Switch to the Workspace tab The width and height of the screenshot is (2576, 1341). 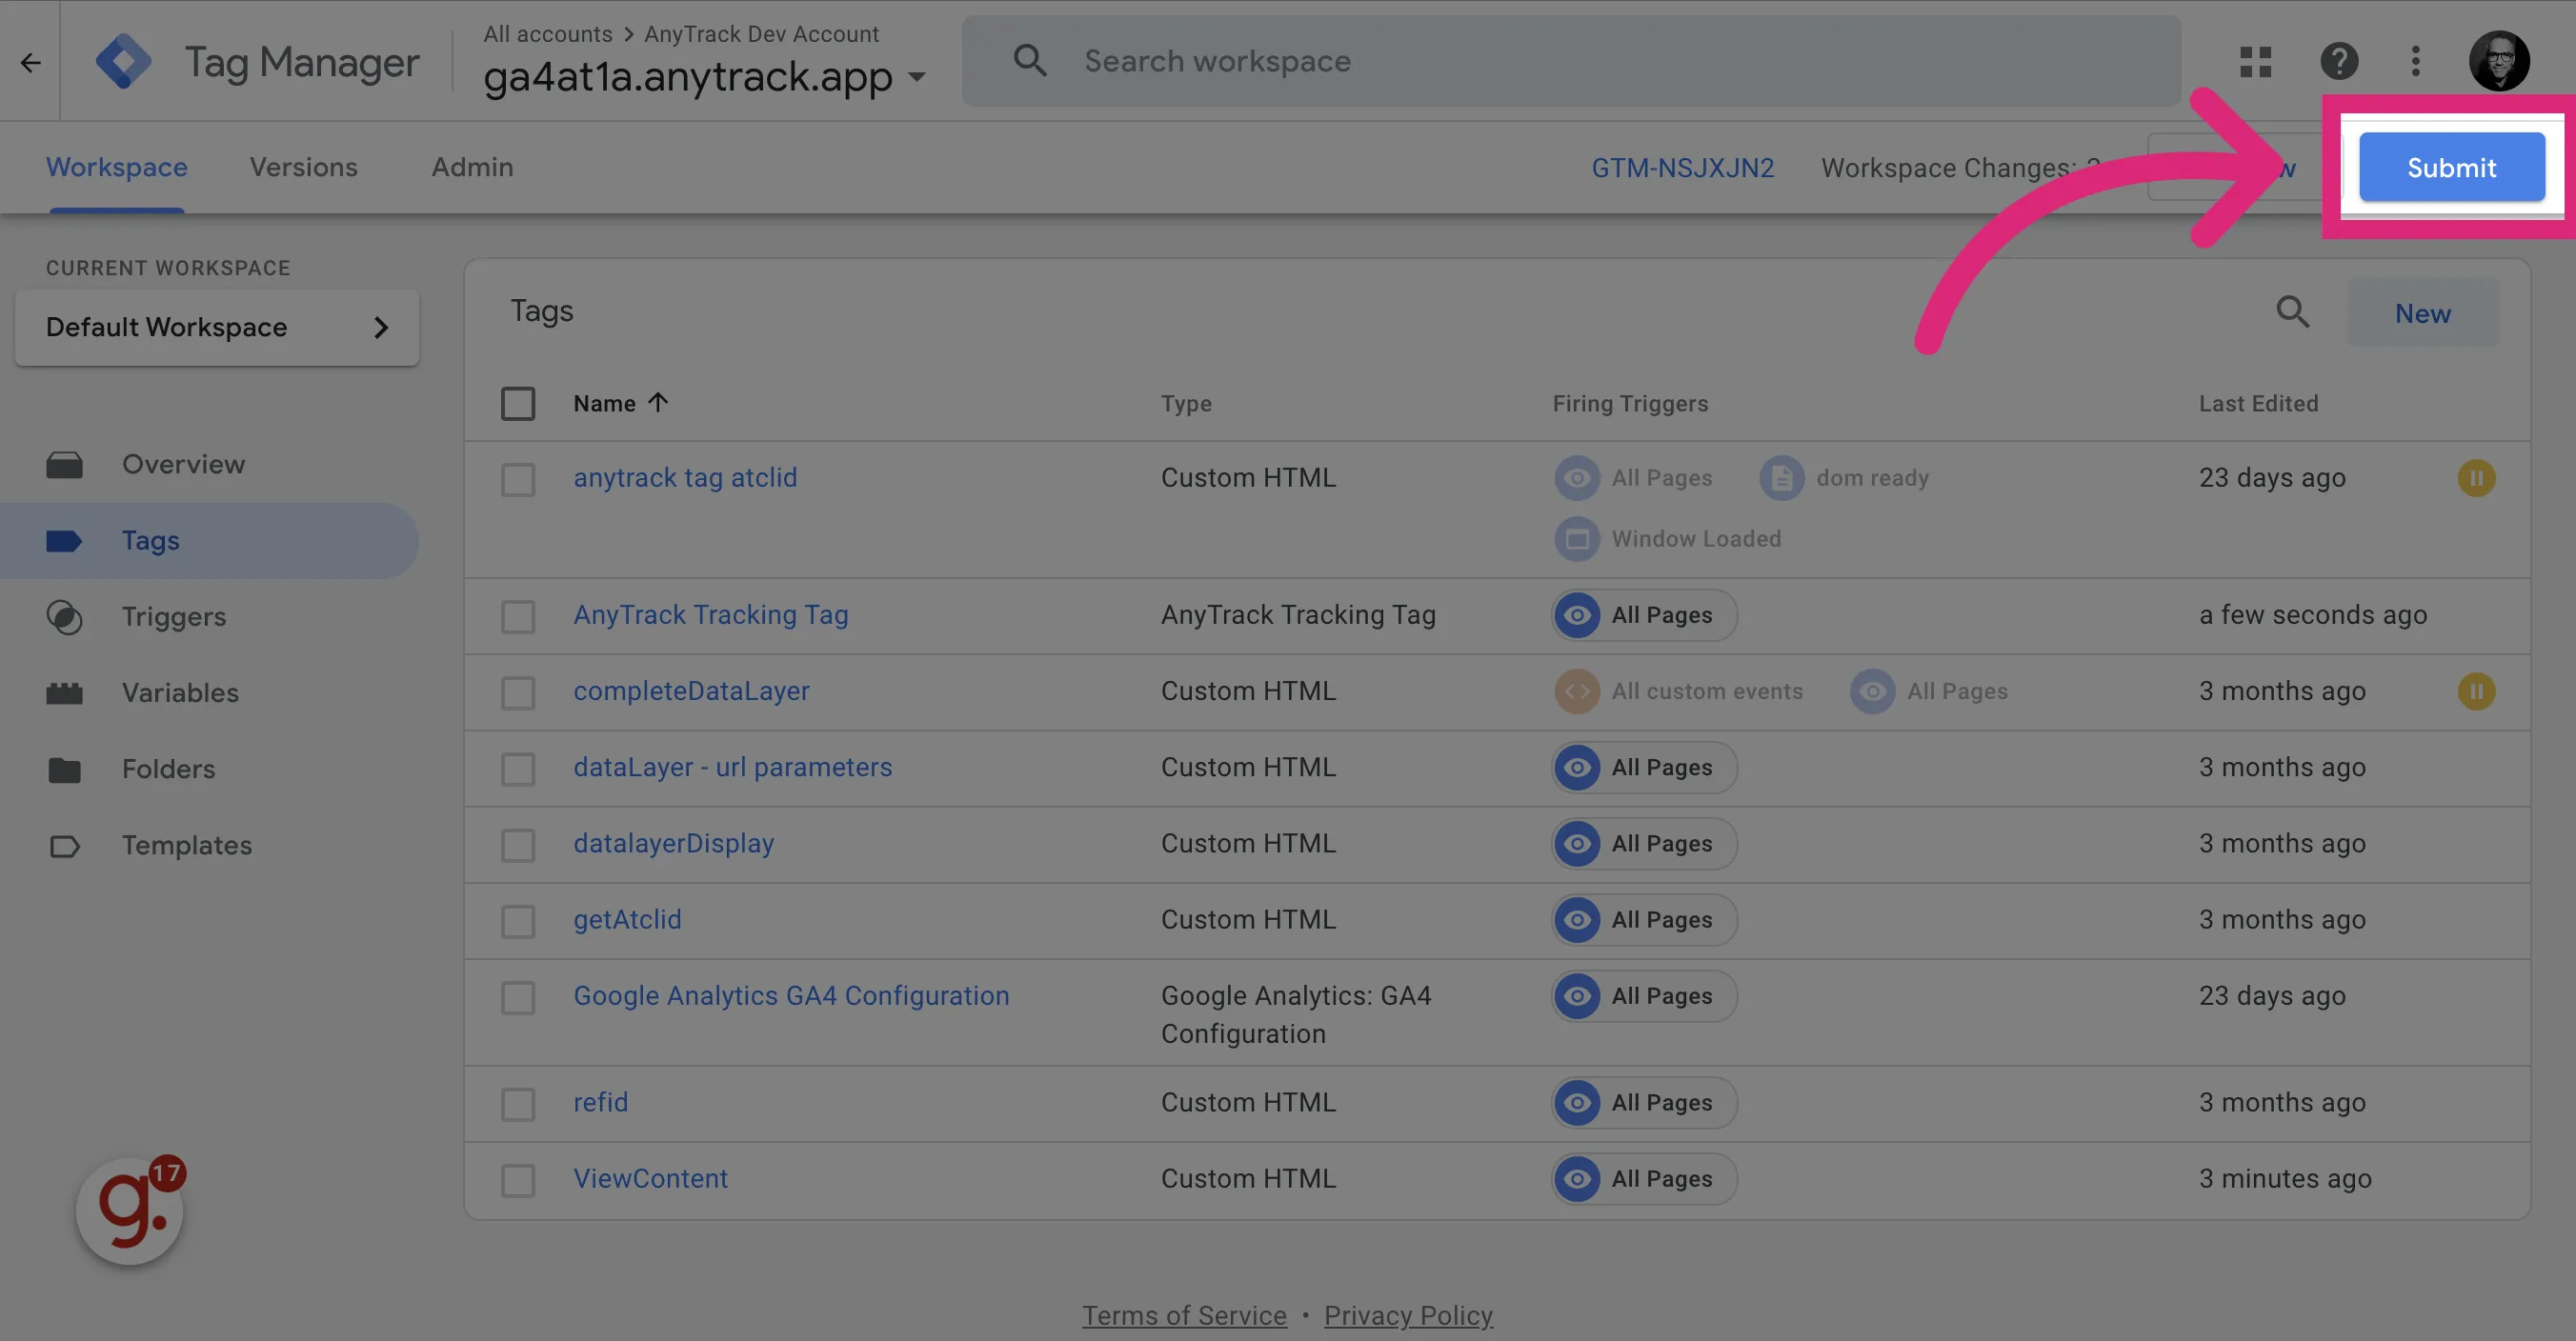[x=117, y=167]
